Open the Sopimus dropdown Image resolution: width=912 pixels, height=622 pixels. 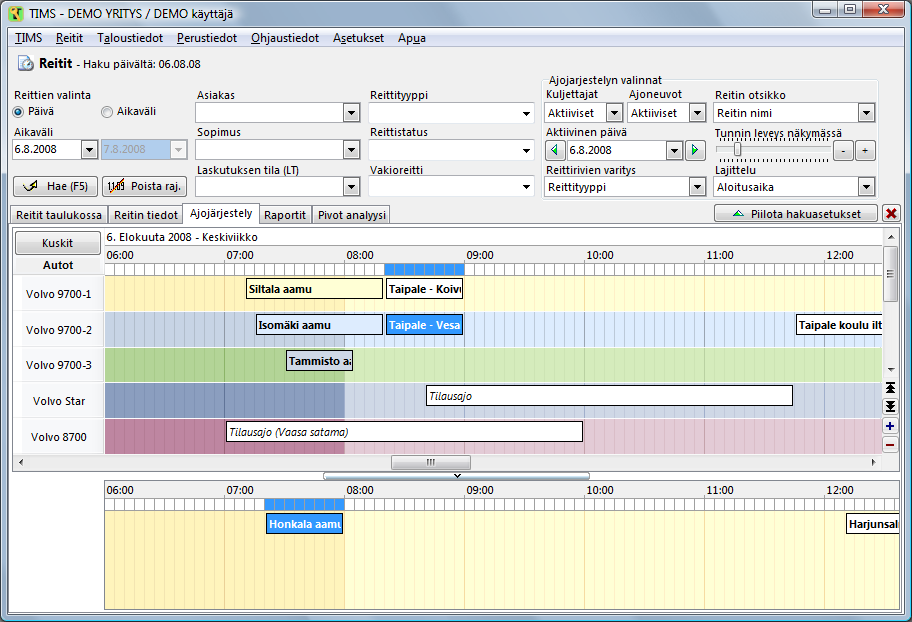tap(351, 150)
